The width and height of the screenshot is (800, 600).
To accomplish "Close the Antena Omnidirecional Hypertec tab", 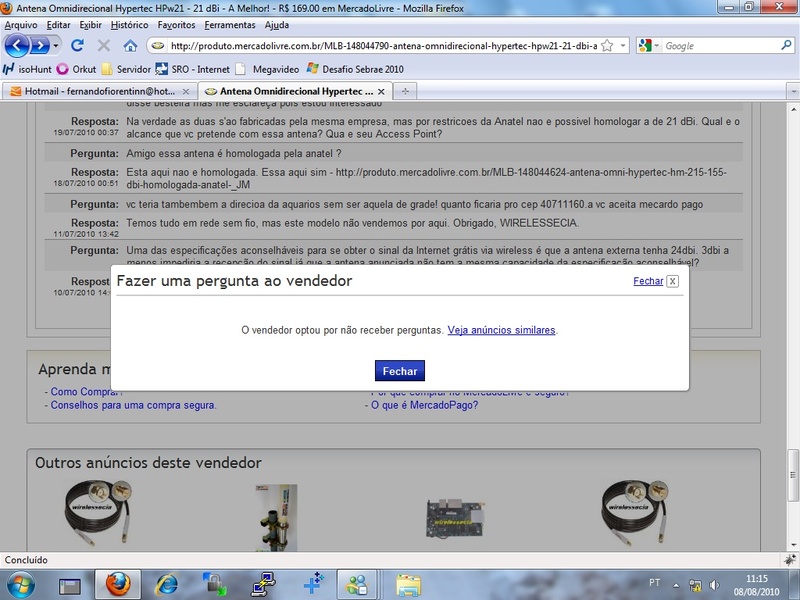I will click(x=381, y=91).
